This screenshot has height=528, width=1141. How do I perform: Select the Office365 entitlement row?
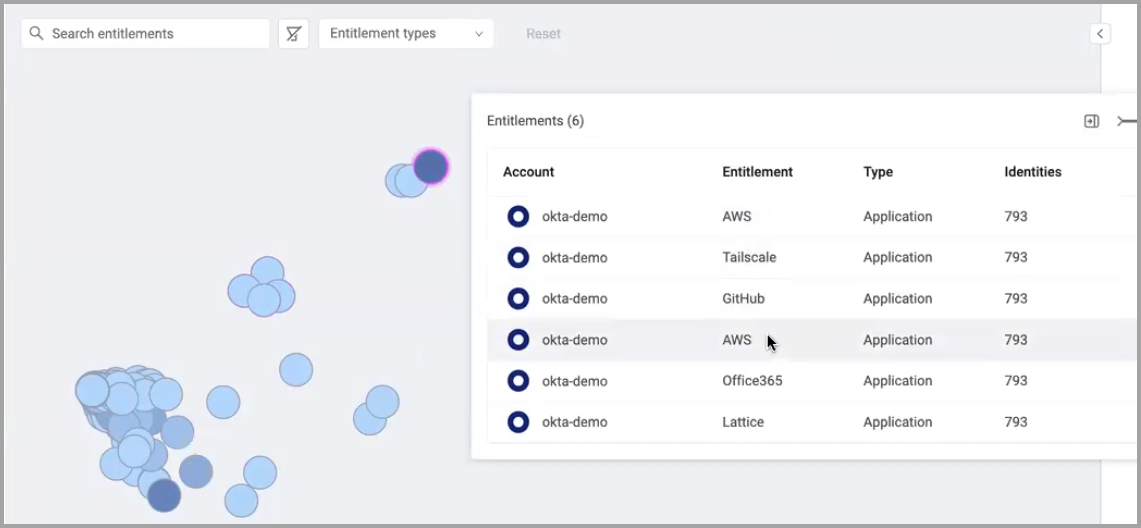pos(811,381)
